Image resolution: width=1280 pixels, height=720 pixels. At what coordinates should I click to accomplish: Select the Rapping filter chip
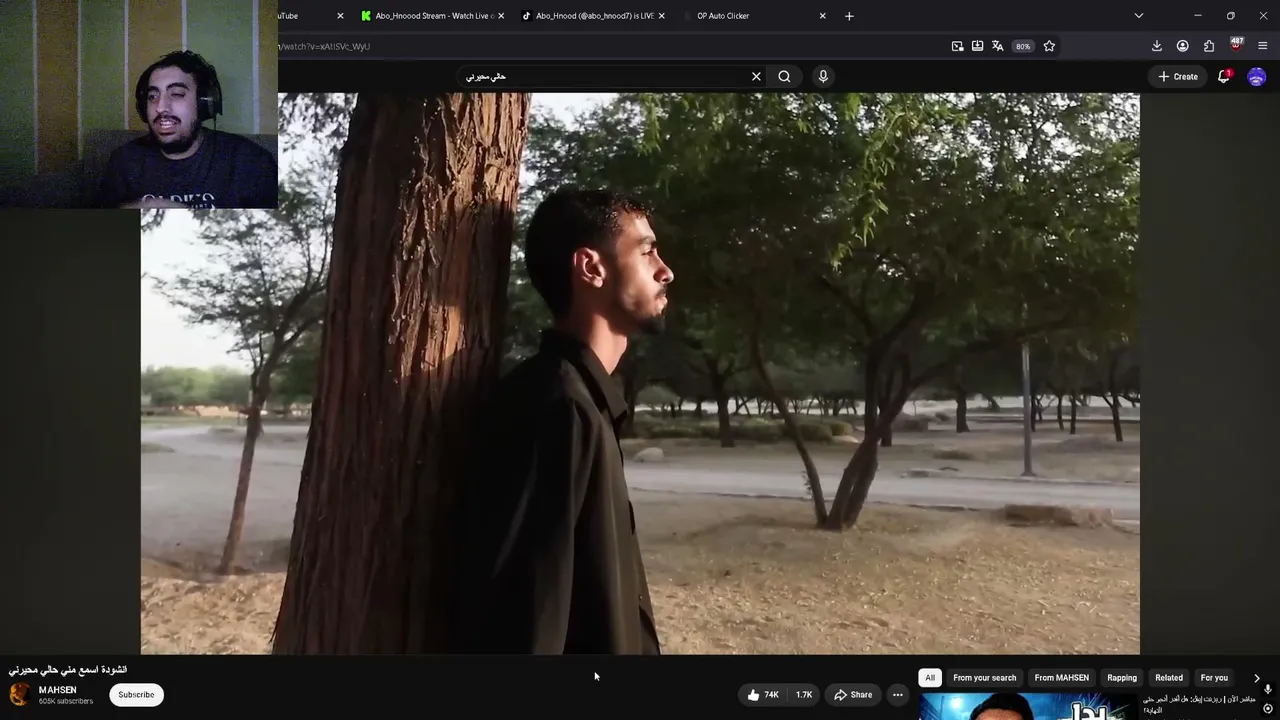pos(1122,678)
